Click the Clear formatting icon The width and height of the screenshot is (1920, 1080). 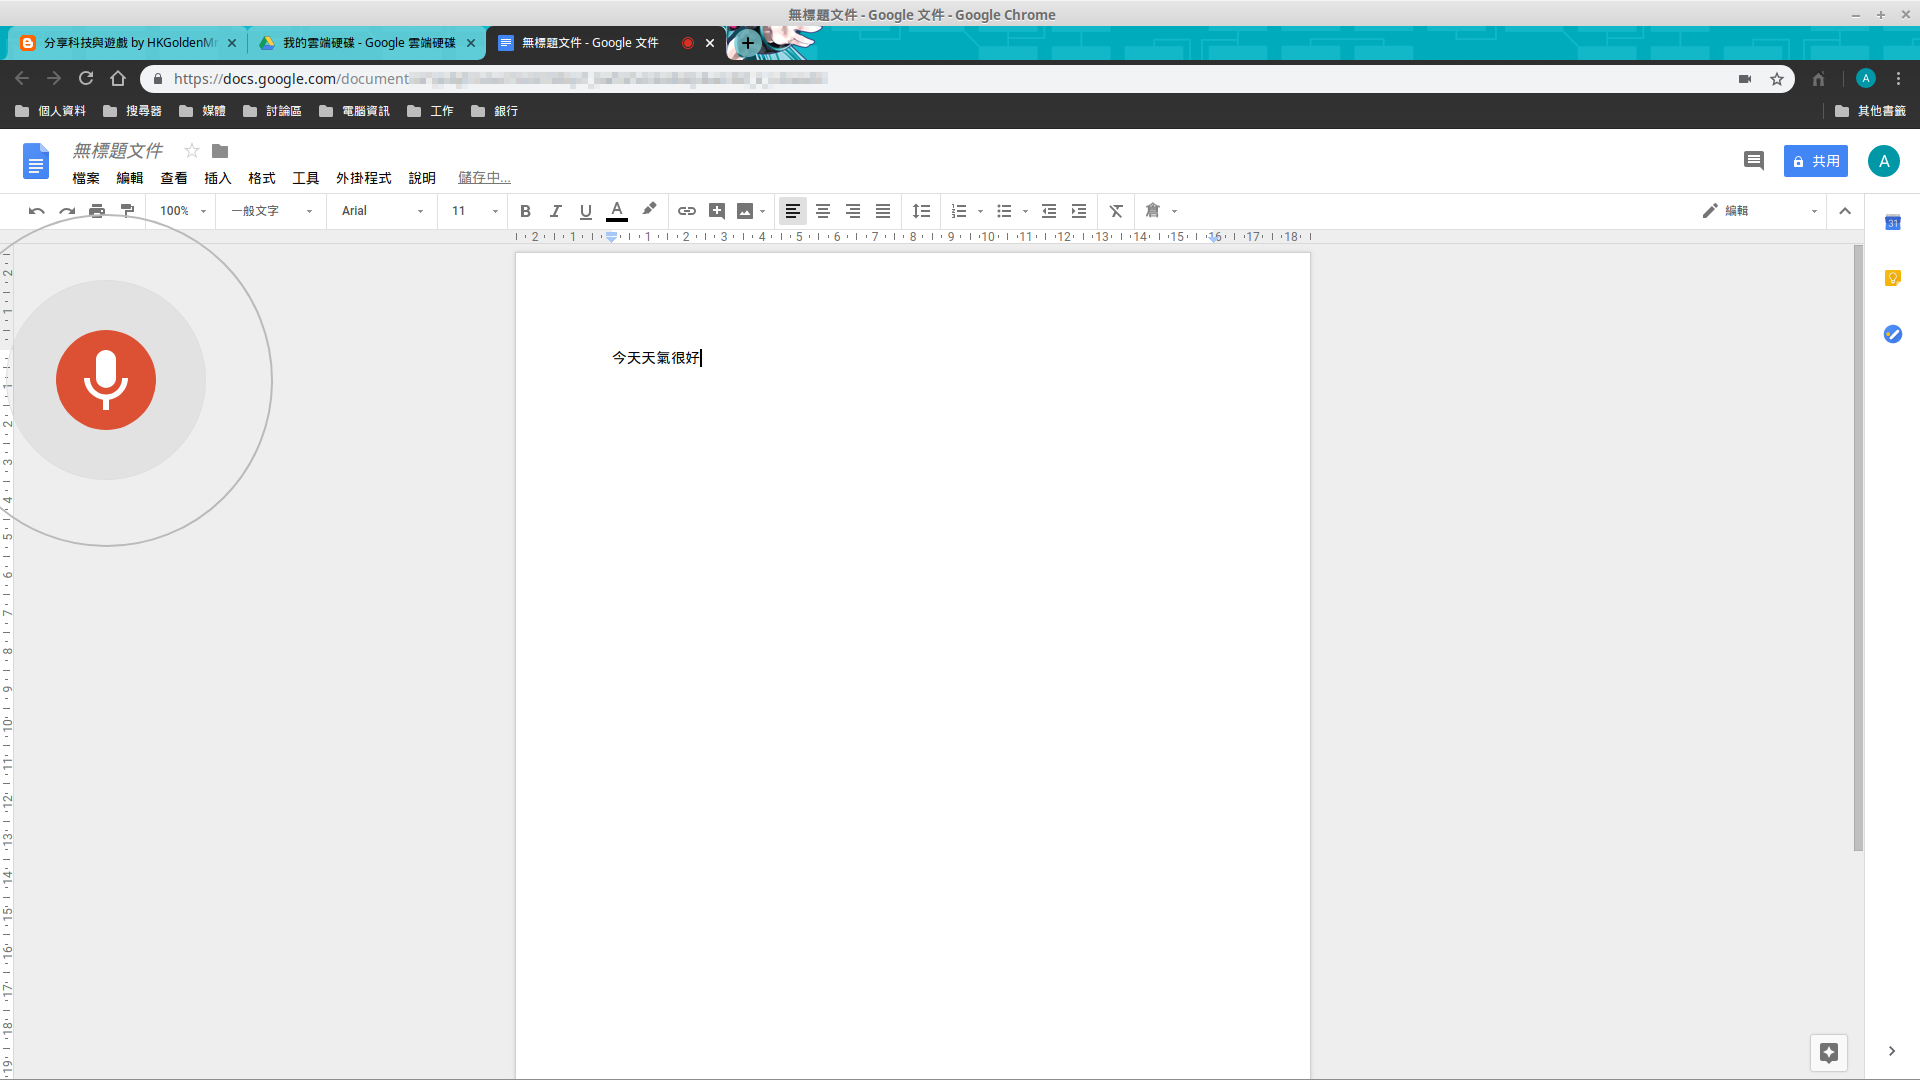(1116, 211)
